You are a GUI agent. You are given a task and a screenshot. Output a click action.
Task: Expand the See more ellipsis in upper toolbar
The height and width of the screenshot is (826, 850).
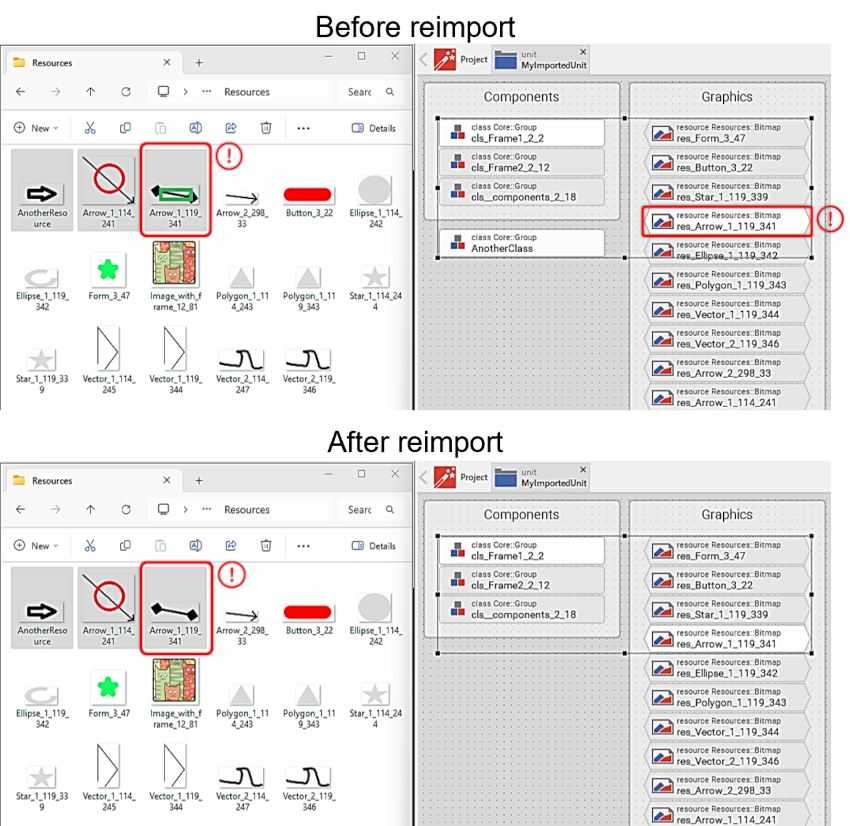[303, 128]
